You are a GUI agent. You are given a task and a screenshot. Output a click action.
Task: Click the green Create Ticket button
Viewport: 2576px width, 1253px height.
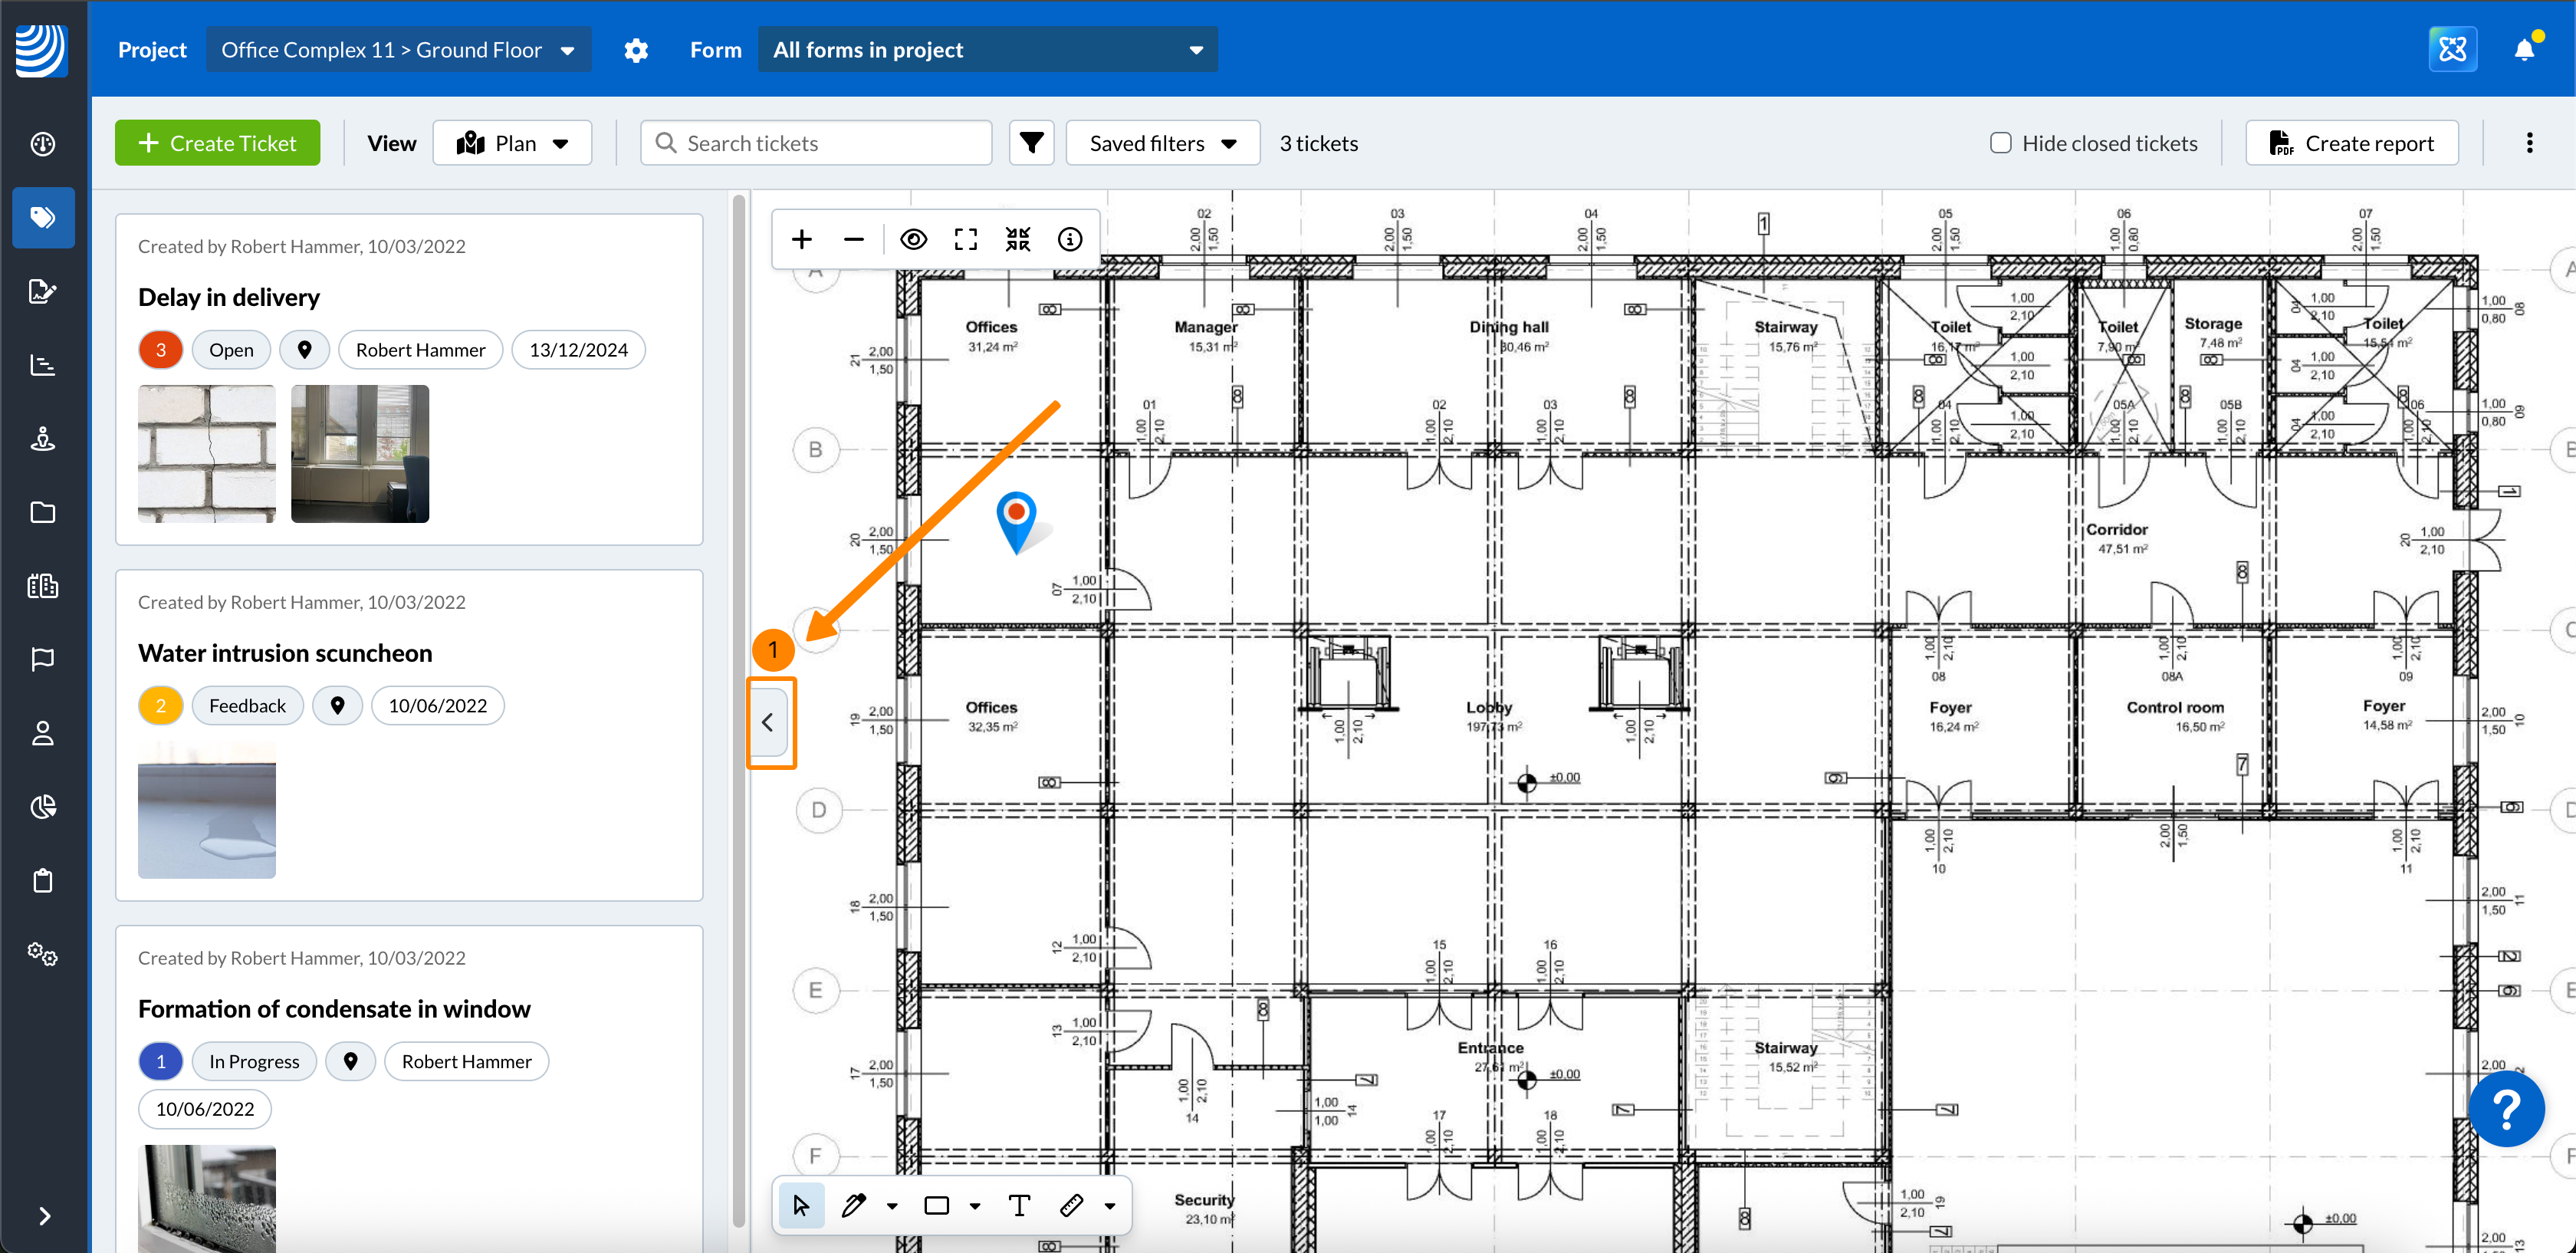tap(217, 143)
